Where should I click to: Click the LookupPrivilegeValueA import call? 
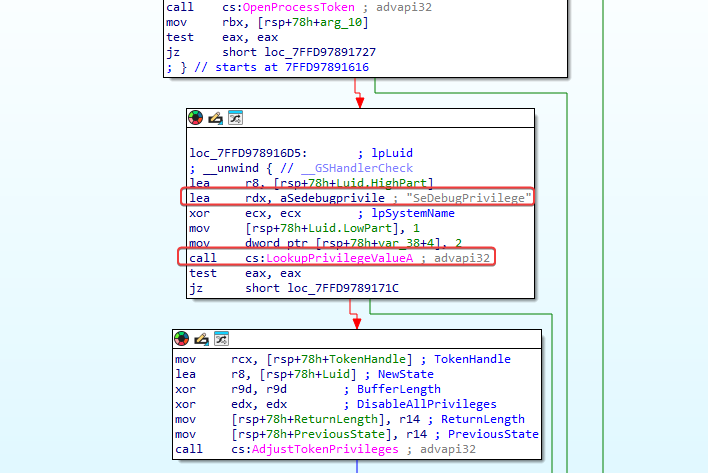pos(340,258)
